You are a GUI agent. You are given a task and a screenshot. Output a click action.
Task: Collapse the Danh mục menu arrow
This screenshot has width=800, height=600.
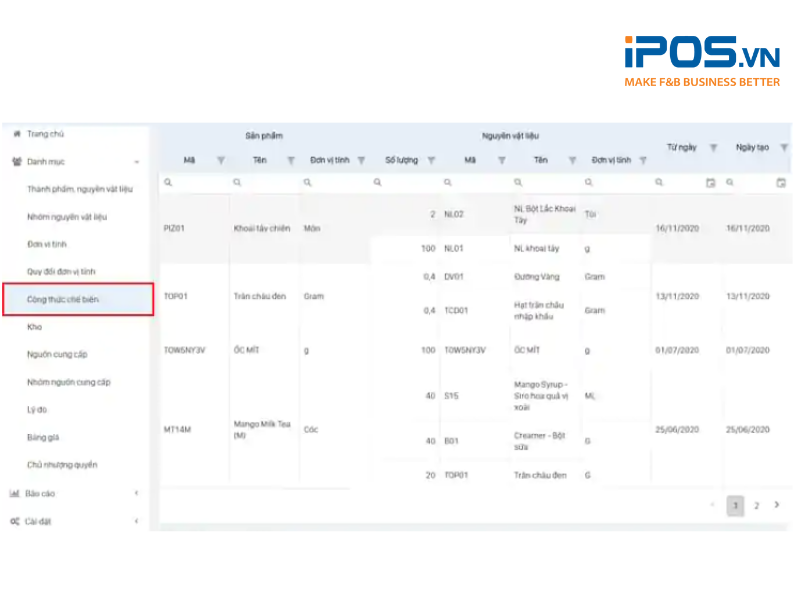click(x=136, y=161)
